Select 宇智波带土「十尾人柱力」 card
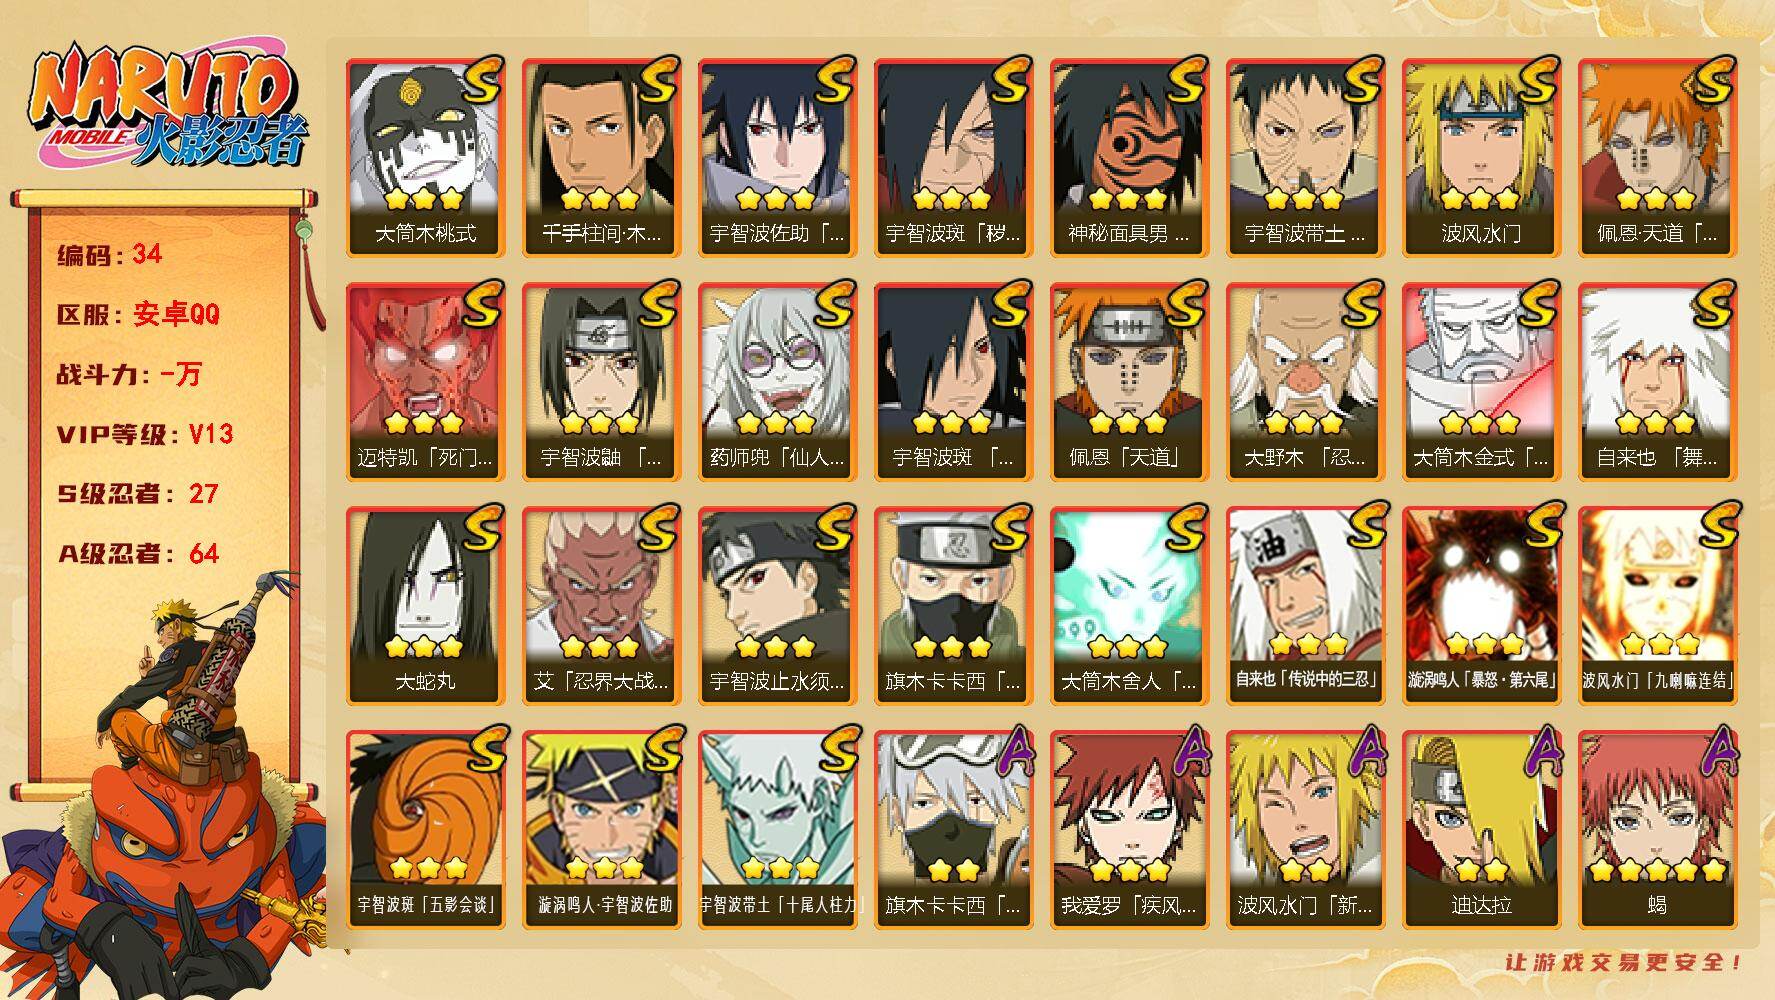The height and width of the screenshot is (1000, 1775). (777, 830)
